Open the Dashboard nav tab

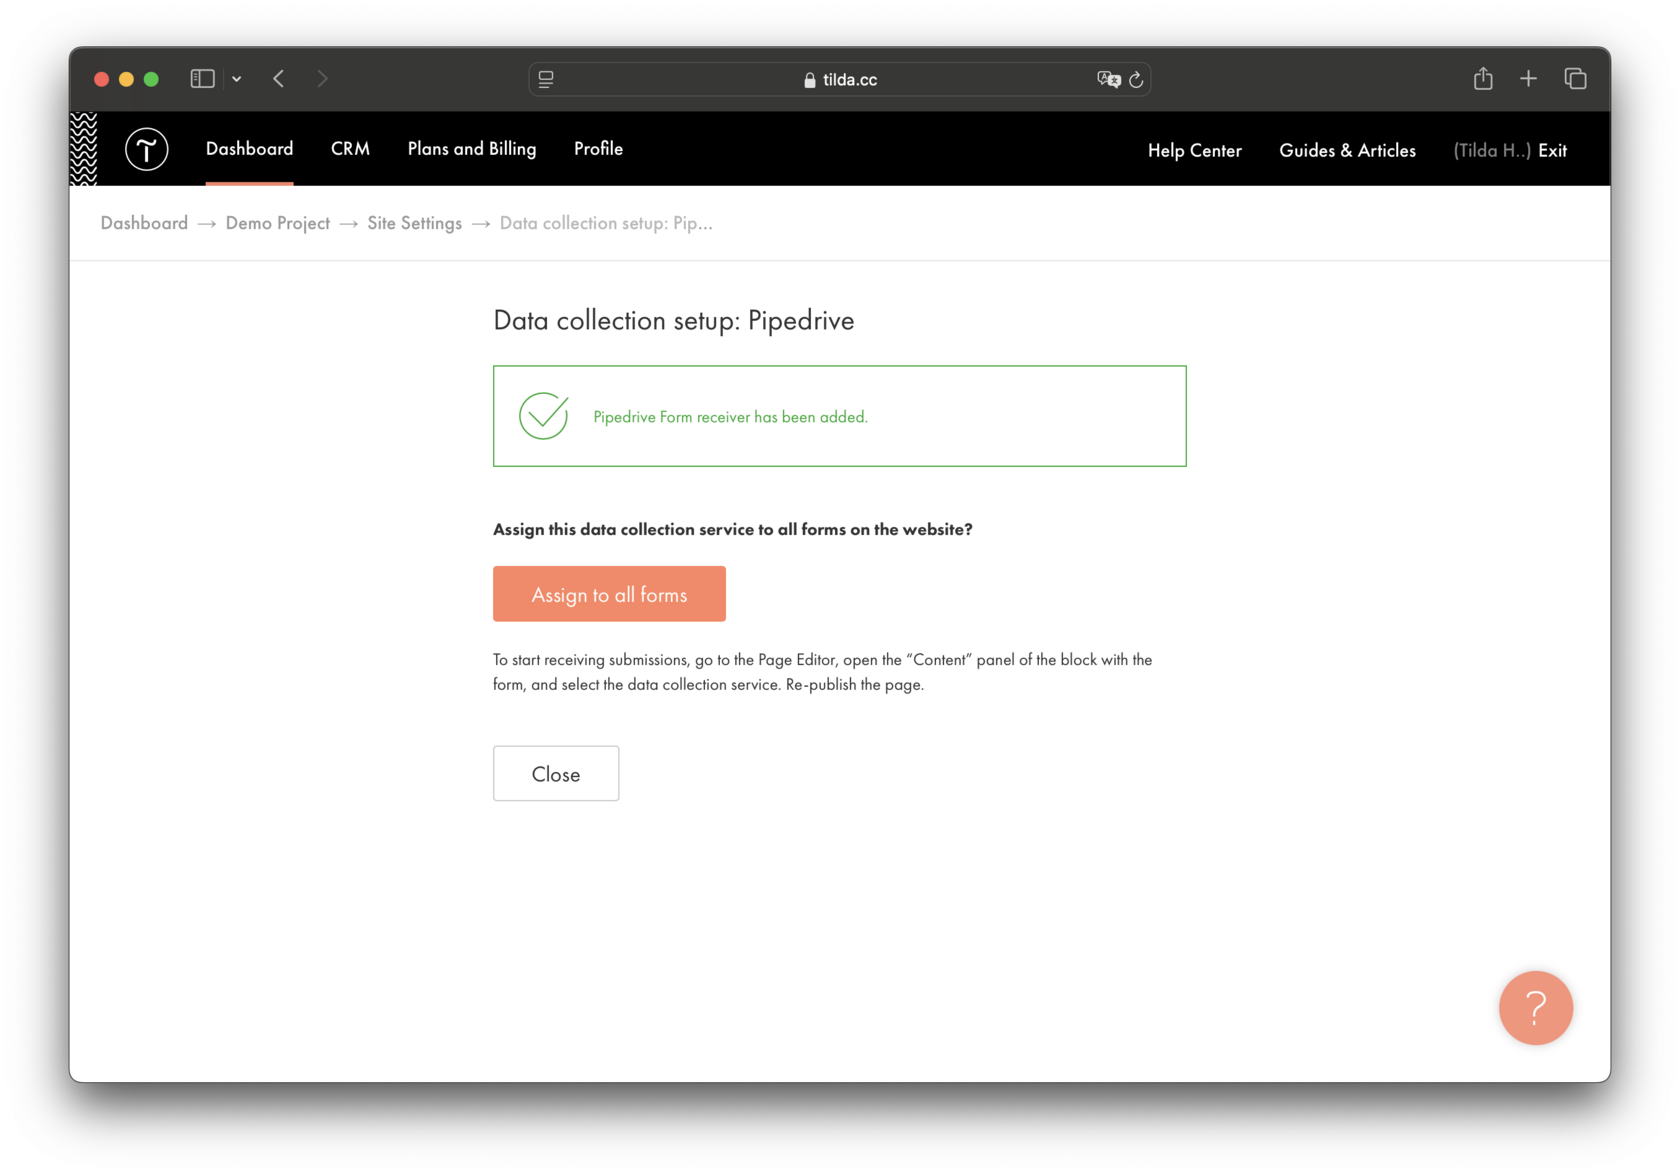coord(249,149)
